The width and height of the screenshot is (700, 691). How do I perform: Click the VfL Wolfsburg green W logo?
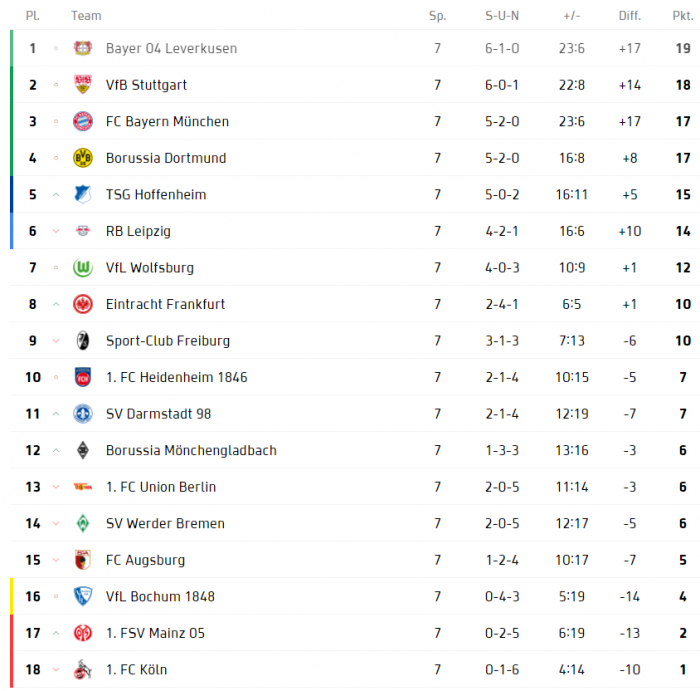[83, 268]
